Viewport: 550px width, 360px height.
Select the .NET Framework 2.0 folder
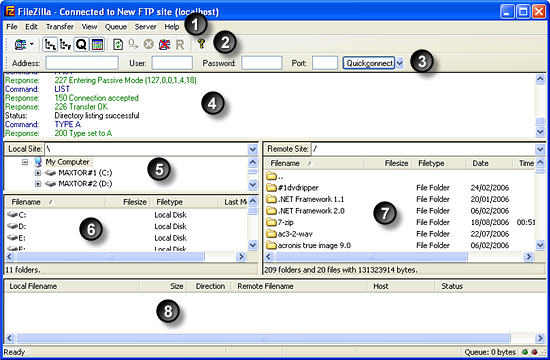pos(305,211)
